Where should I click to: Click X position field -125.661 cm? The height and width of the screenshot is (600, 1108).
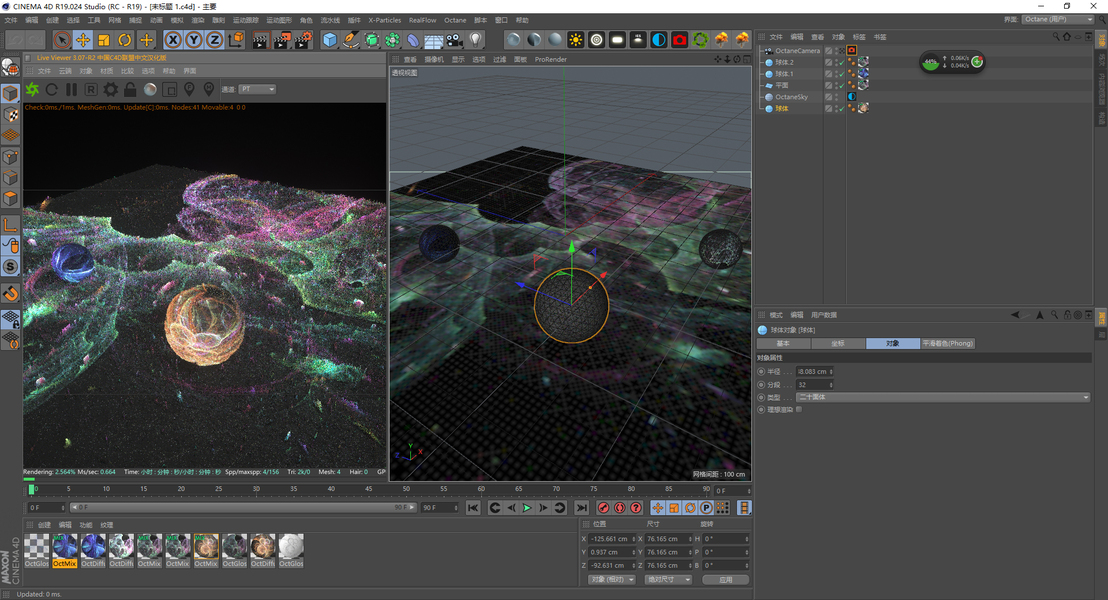click(x=612, y=539)
